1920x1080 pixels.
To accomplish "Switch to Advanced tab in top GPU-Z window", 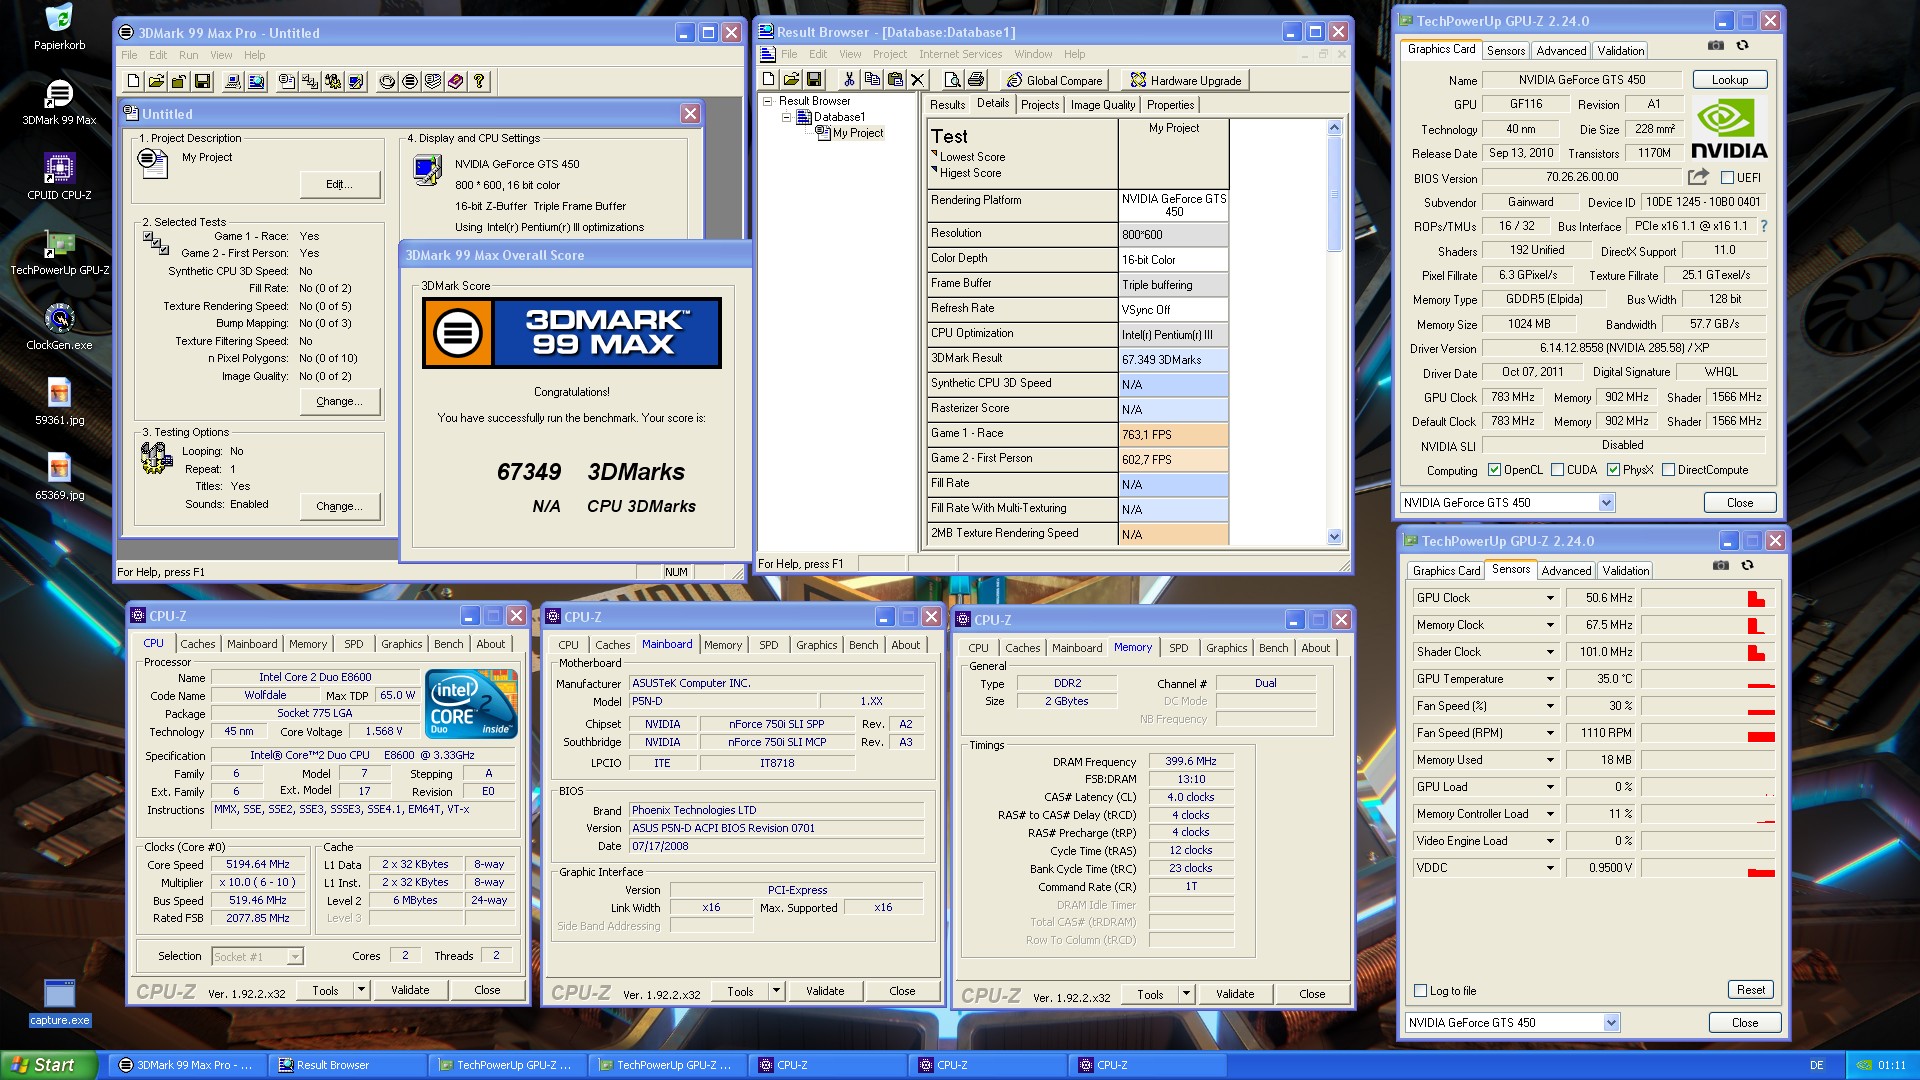I will (x=1561, y=51).
